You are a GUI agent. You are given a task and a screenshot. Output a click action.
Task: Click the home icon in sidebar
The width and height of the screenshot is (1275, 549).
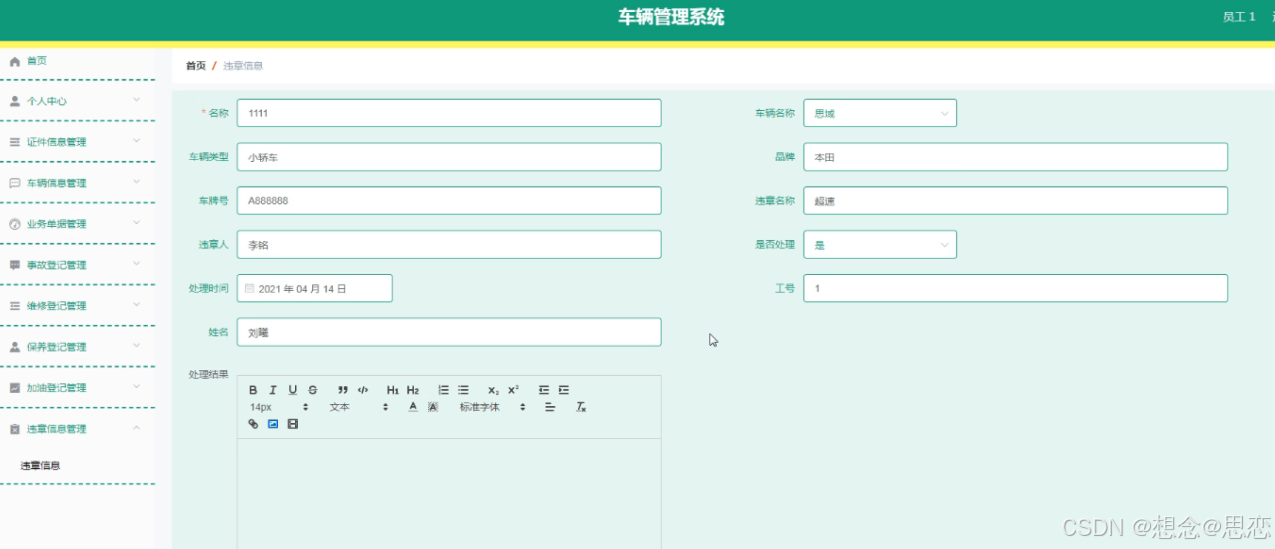14,61
